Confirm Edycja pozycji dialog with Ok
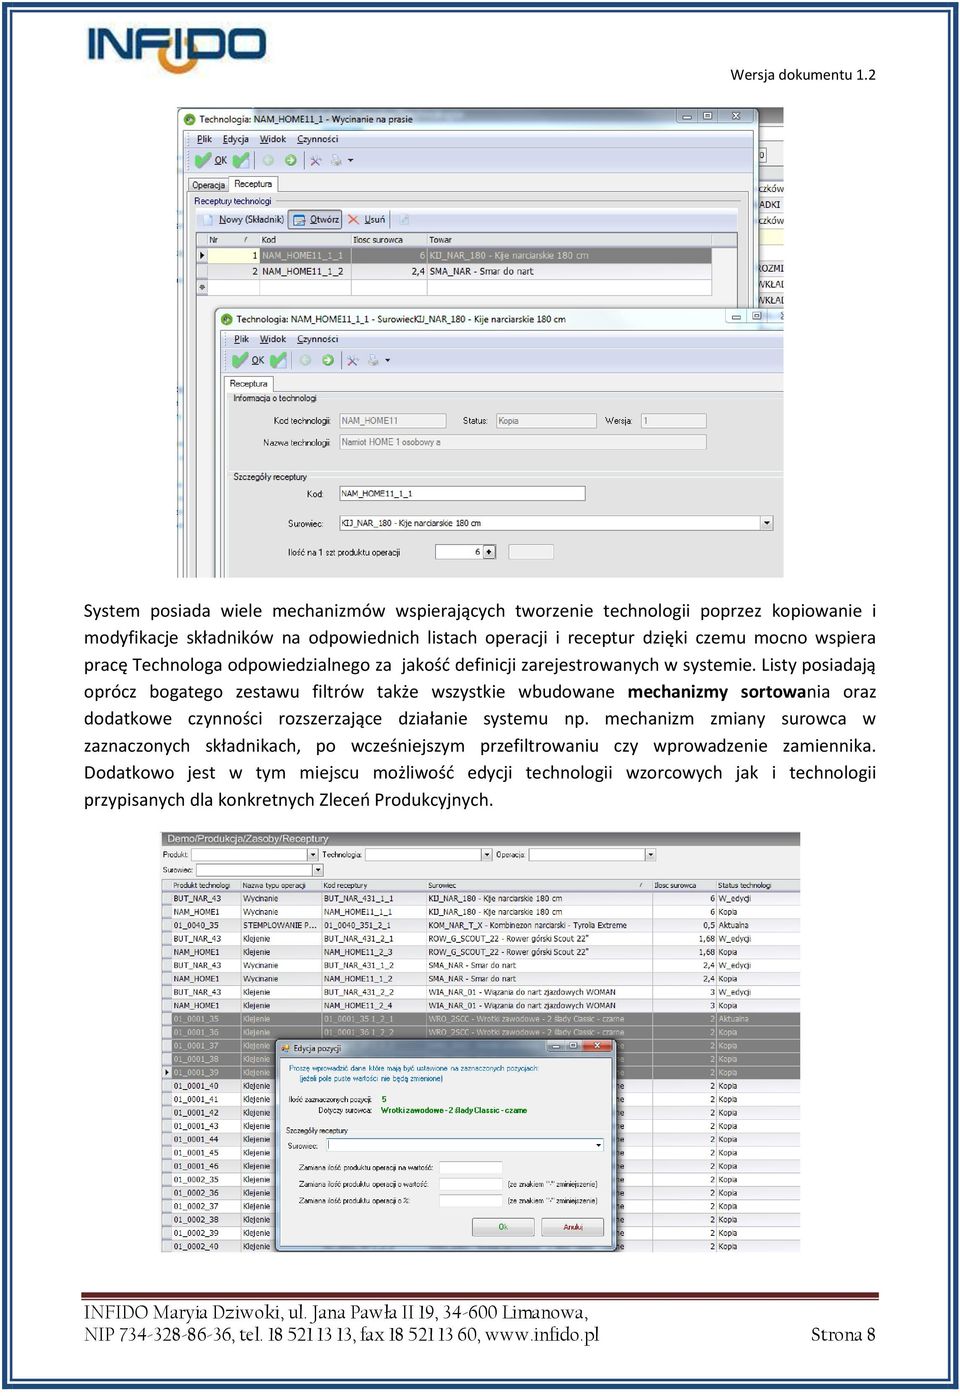Image resolution: width=960 pixels, height=1396 pixels. point(503,1227)
